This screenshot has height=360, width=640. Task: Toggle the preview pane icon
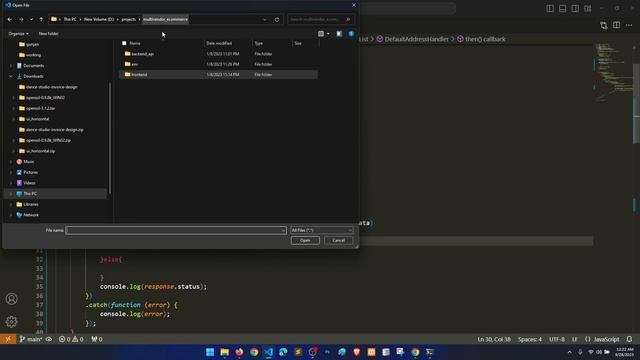coord(339,33)
